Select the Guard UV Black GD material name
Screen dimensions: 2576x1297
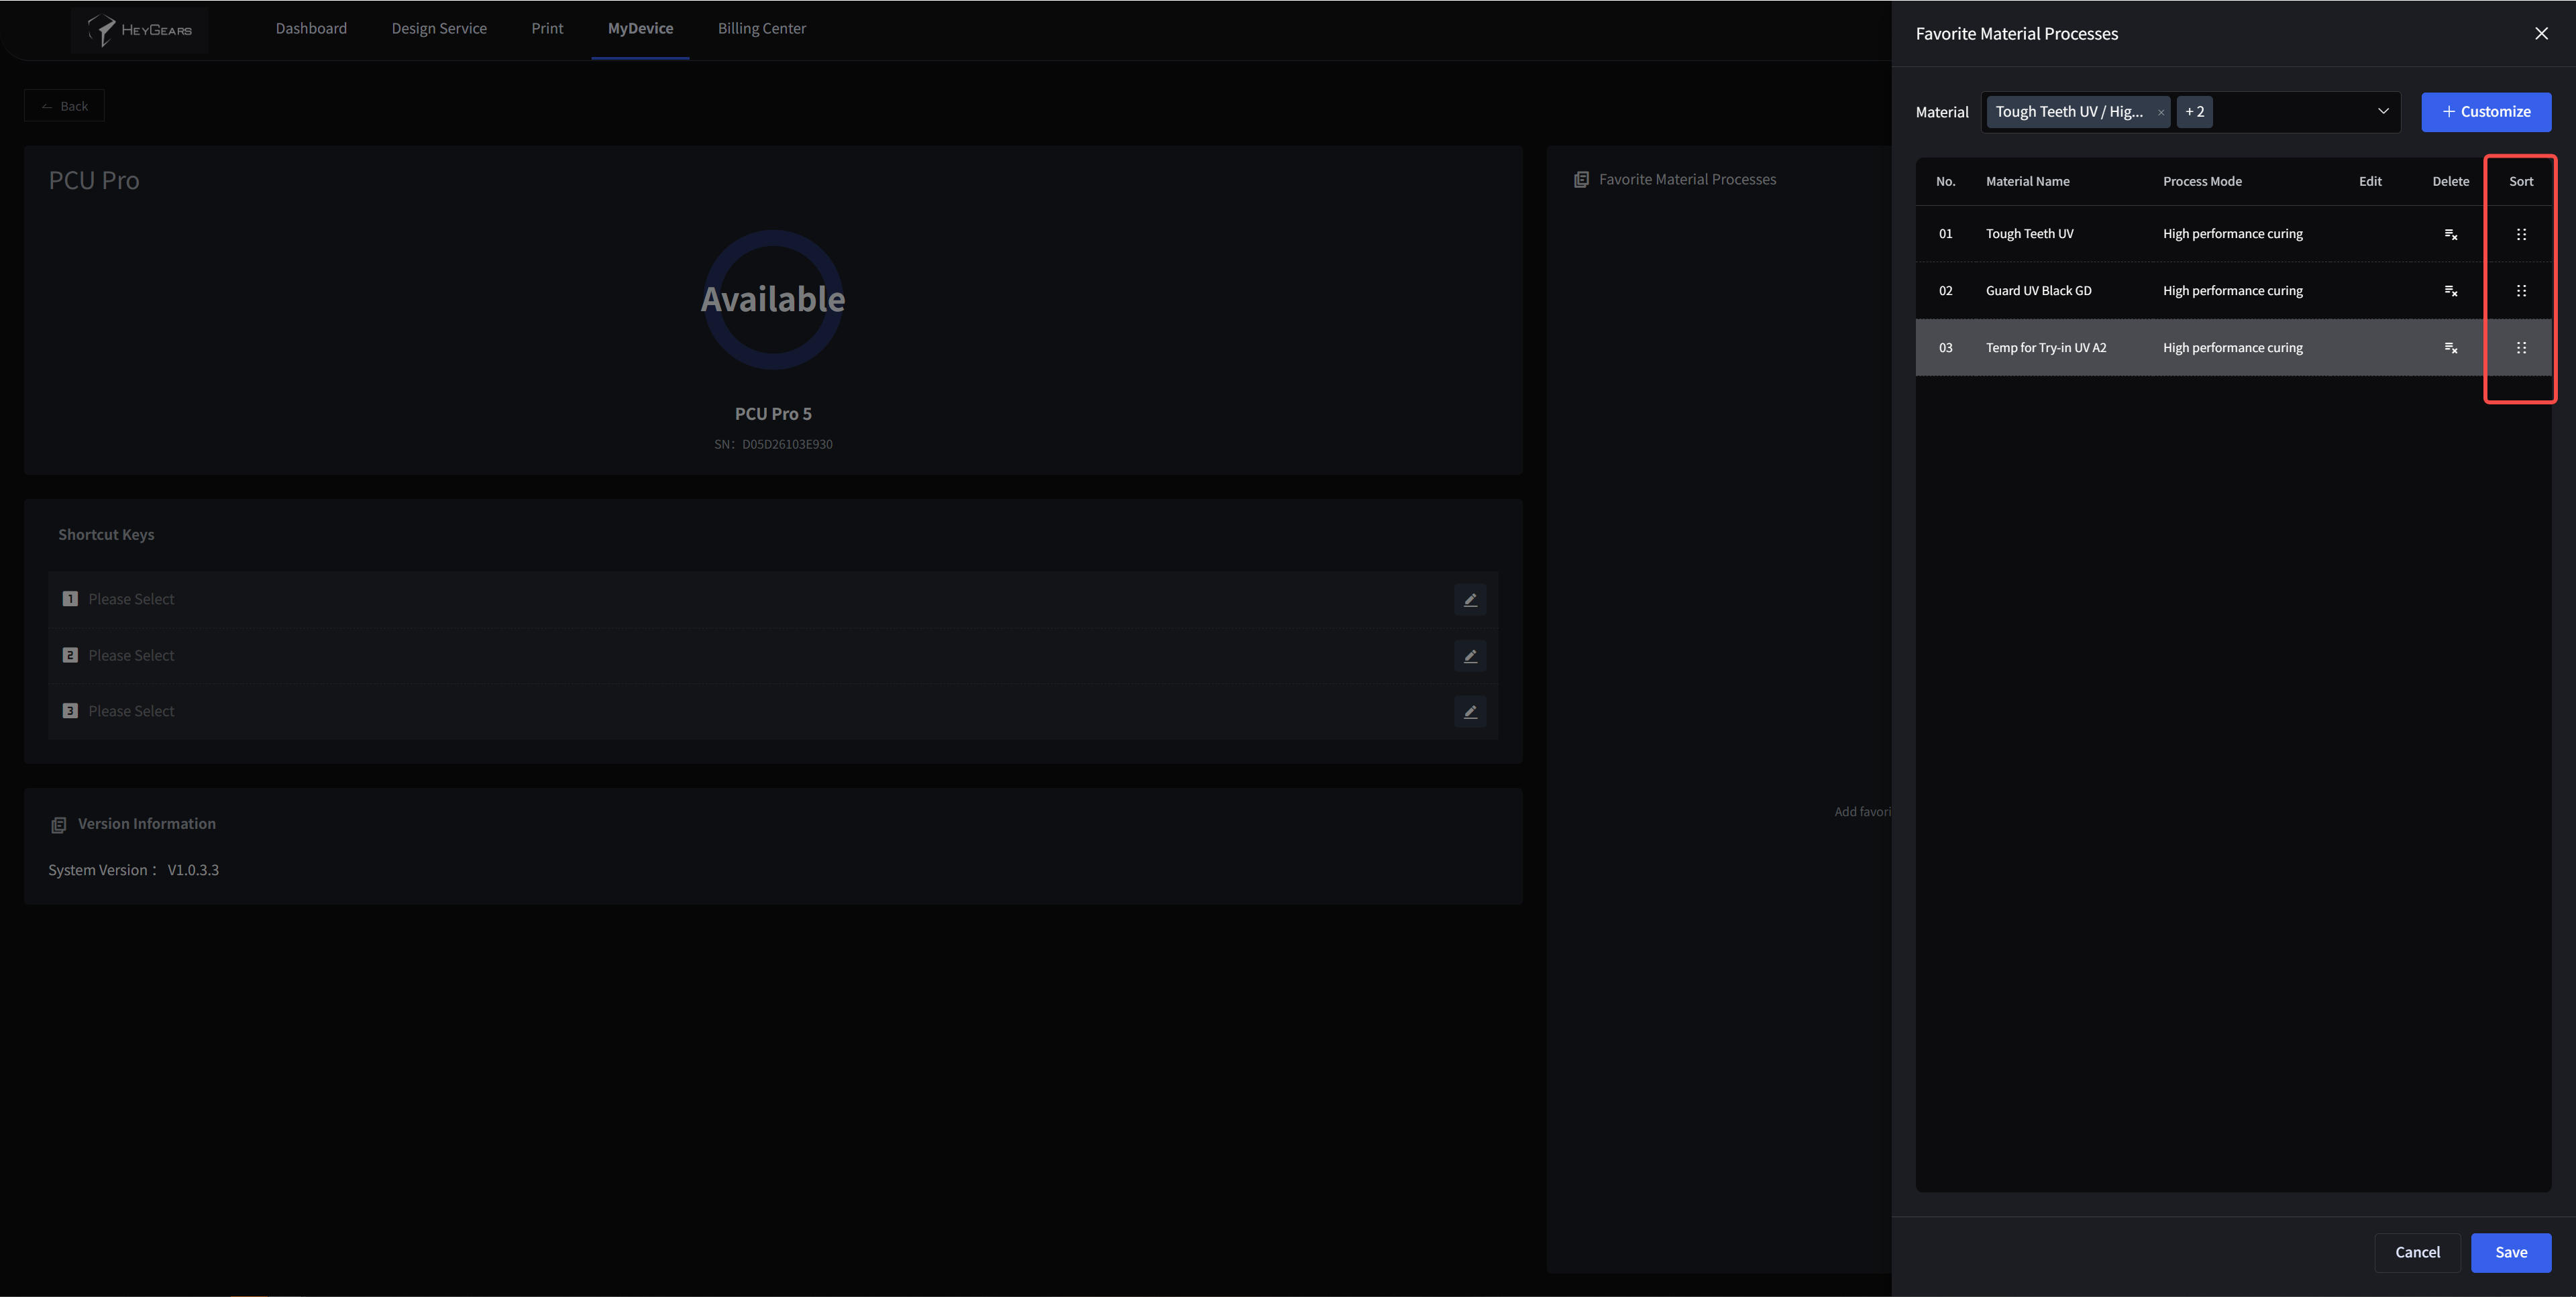pos(2038,291)
